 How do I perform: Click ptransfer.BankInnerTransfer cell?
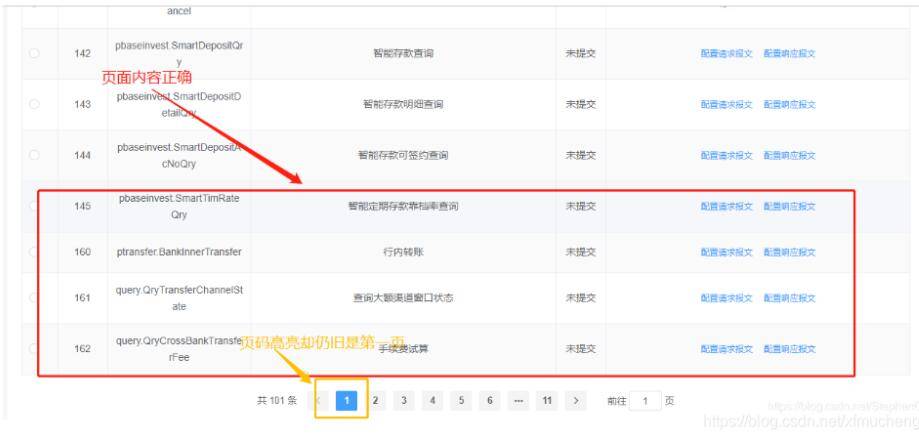click(x=179, y=252)
